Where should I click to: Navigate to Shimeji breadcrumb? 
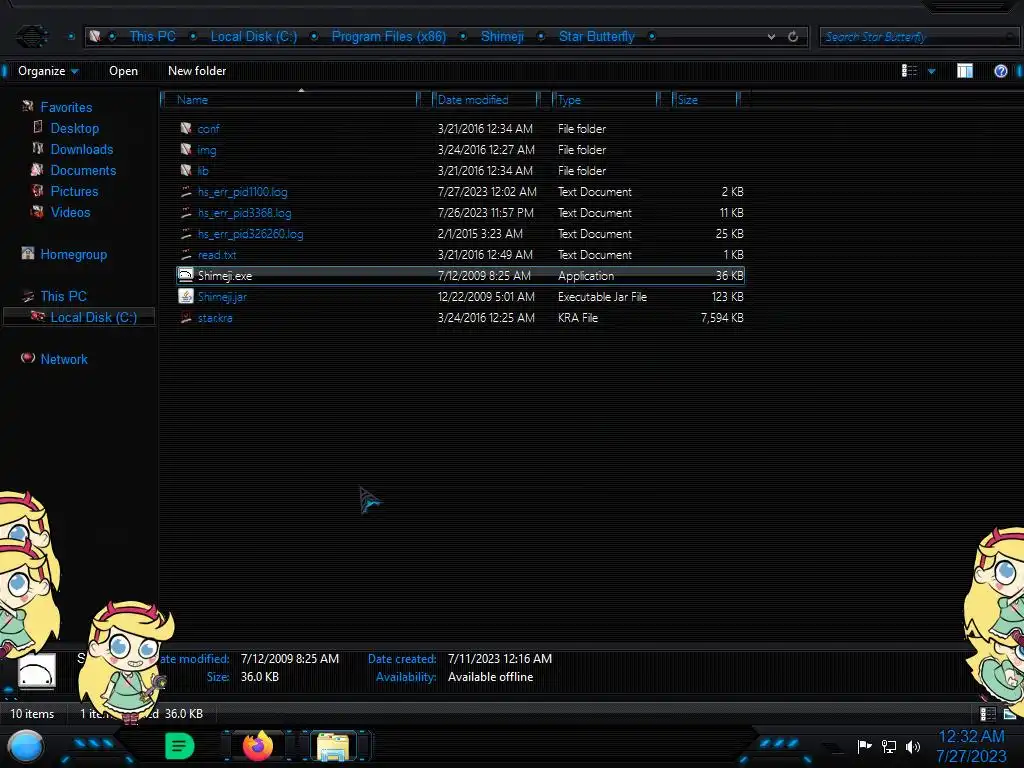(502, 37)
